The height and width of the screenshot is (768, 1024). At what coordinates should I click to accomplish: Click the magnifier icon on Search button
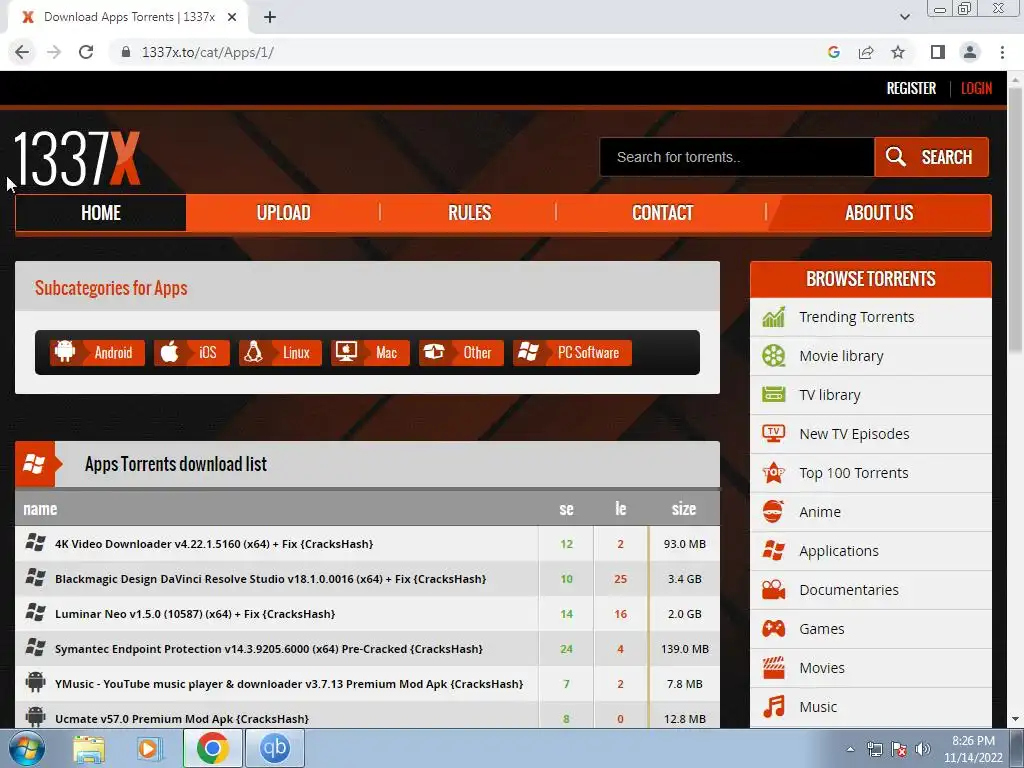895,156
